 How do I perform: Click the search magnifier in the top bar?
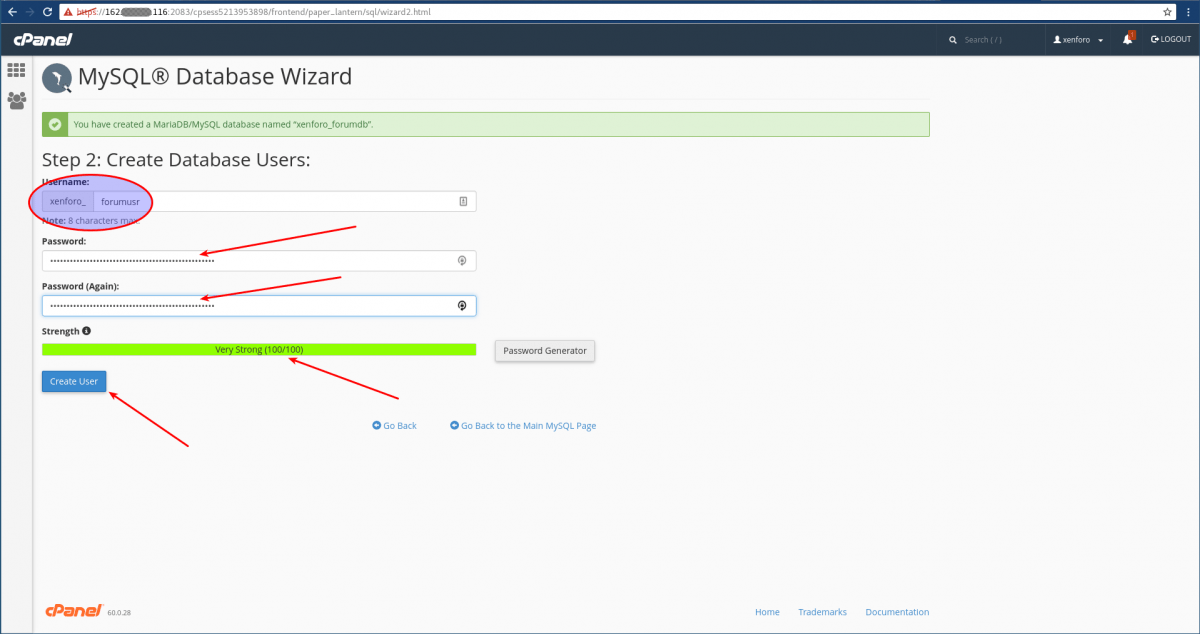click(952, 39)
